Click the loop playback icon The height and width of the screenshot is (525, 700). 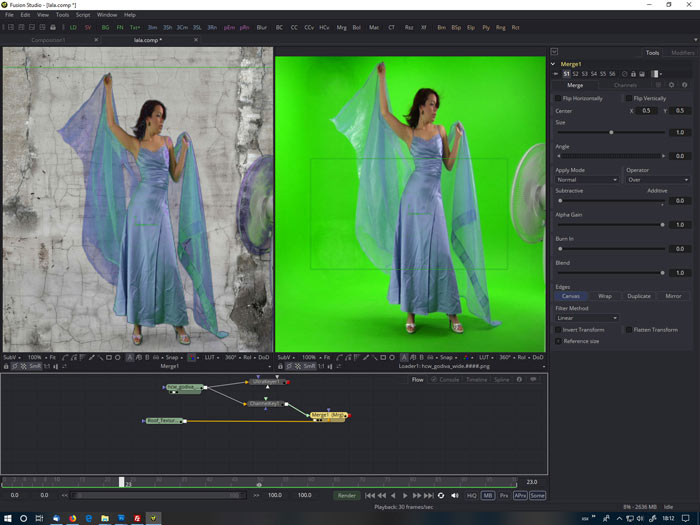click(x=441, y=495)
